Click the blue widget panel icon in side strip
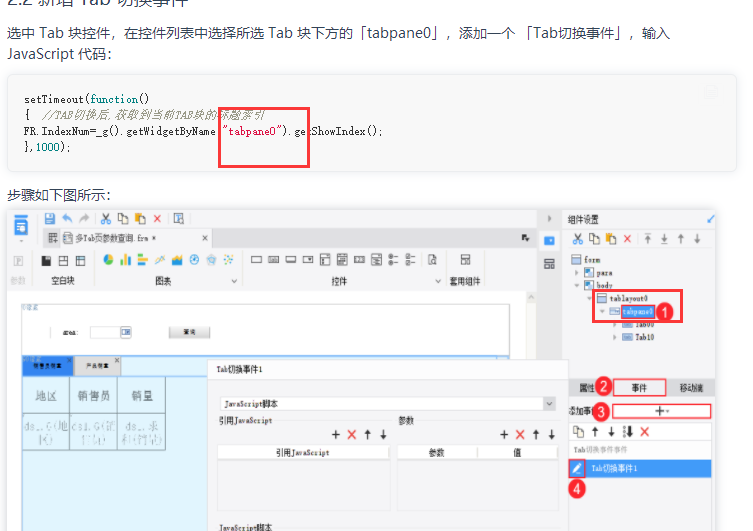This screenshot has height=531, width=753. (549, 241)
